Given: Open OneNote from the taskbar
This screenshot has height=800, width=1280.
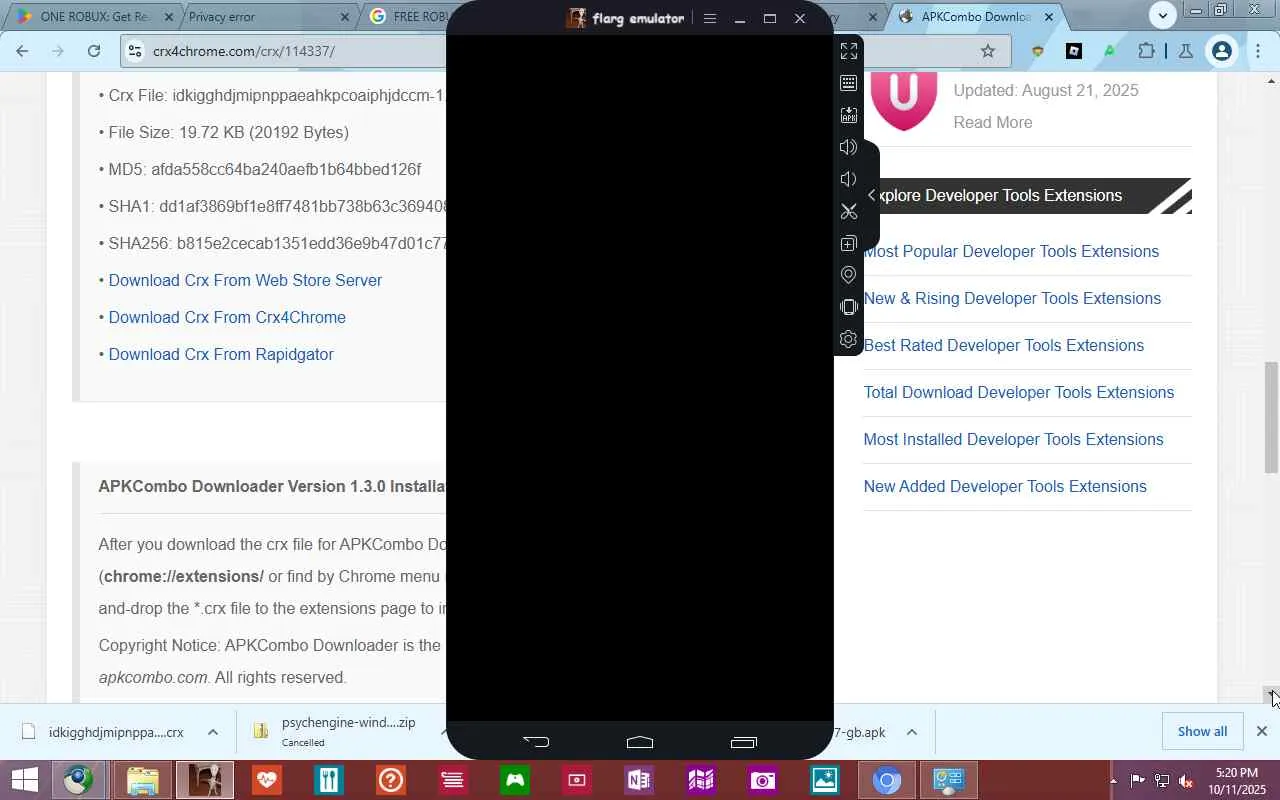Looking at the screenshot, I should click(x=639, y=780).
